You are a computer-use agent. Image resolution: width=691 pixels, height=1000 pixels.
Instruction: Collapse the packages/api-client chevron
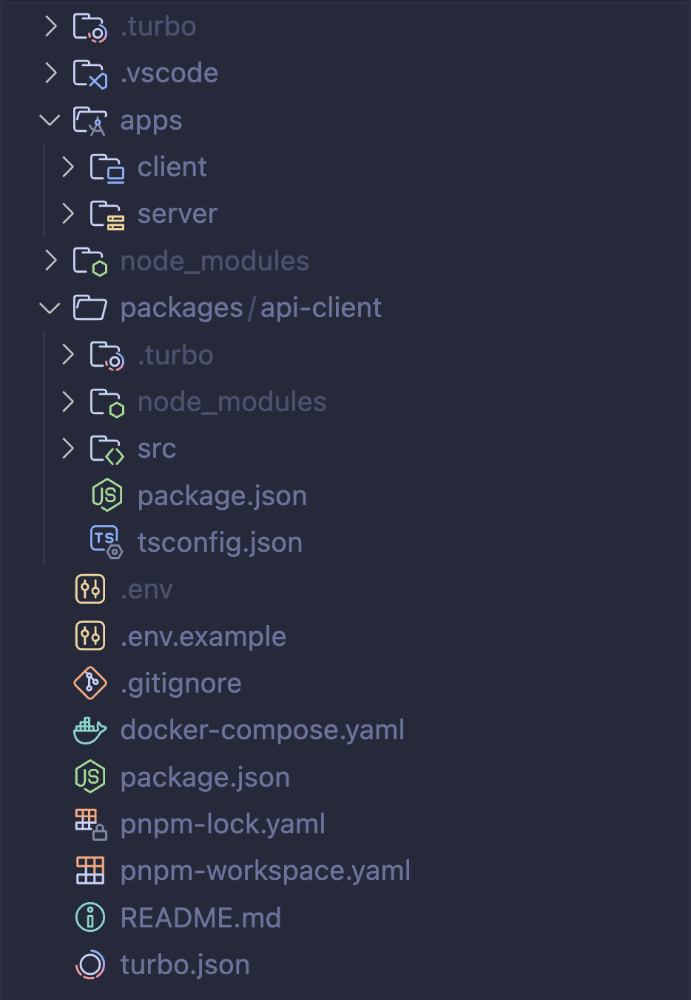49,308
